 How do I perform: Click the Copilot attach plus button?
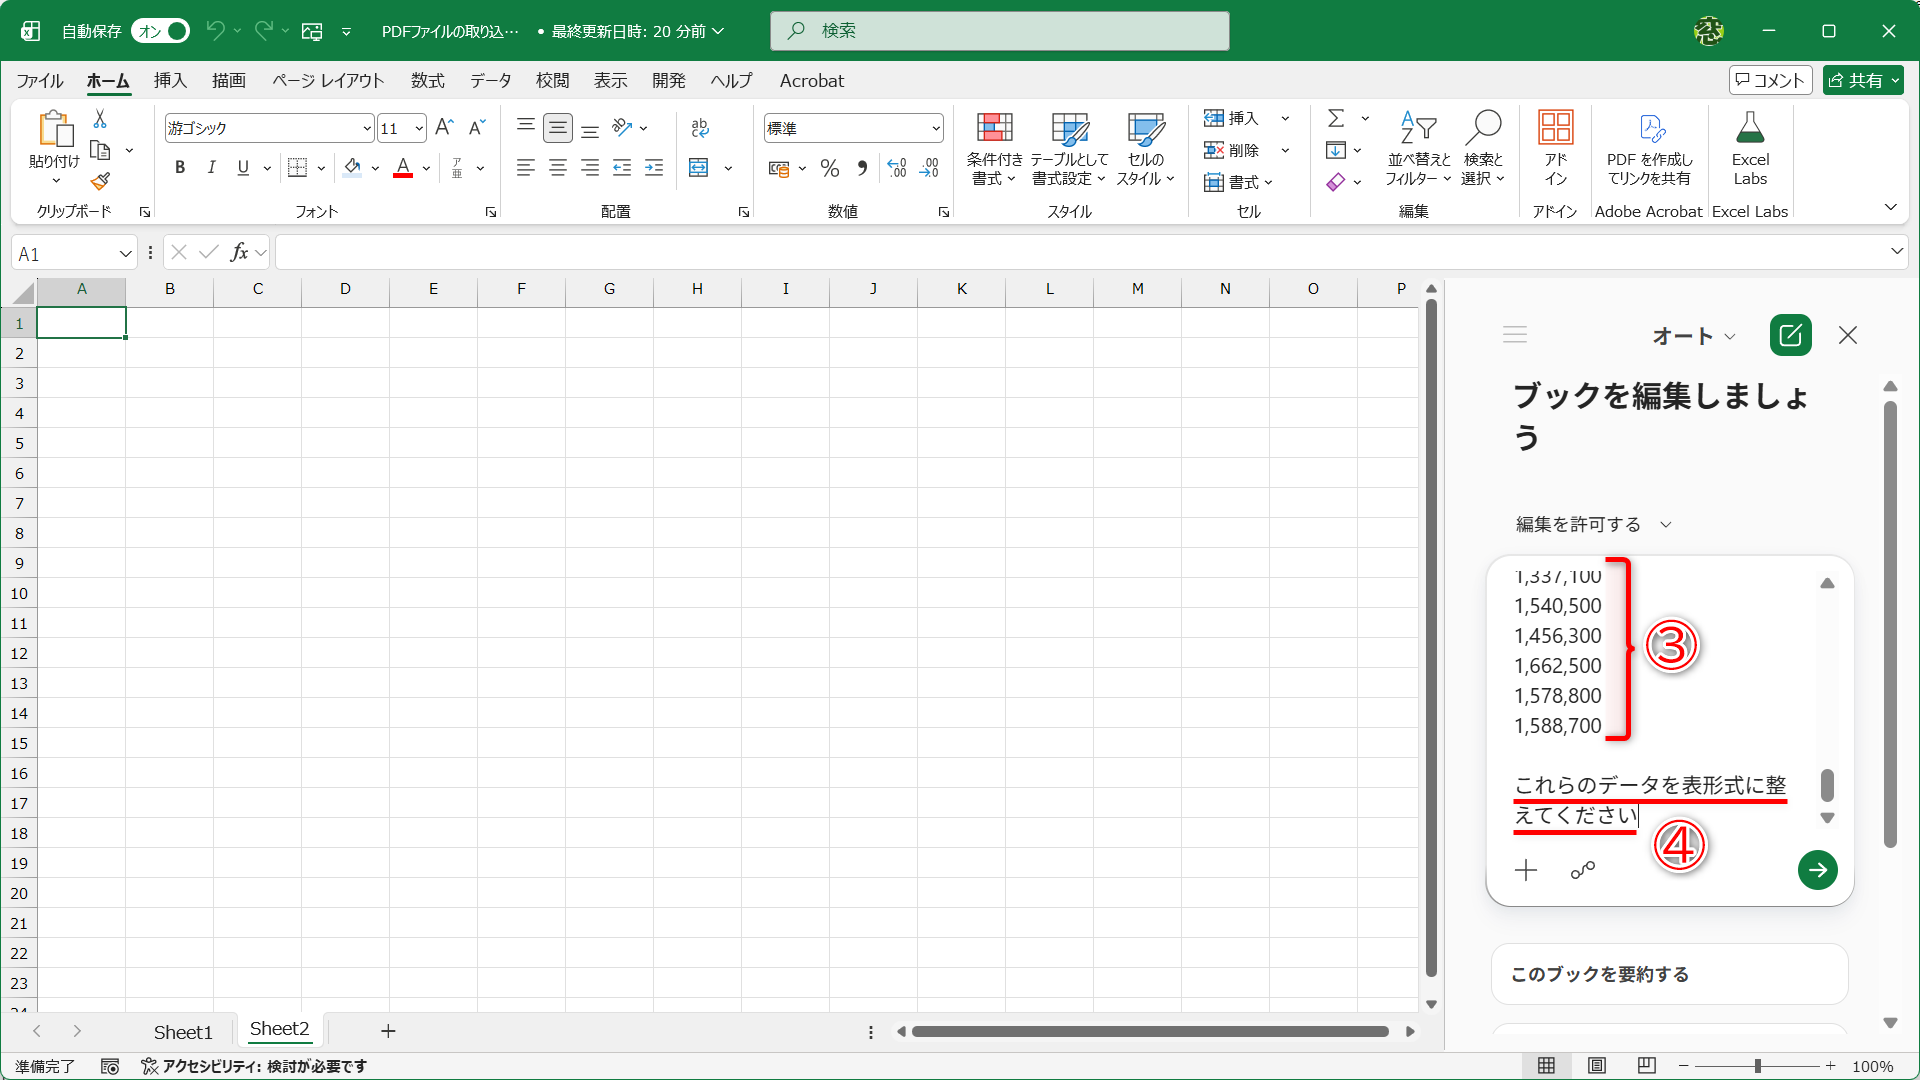tap(1526, 870)
